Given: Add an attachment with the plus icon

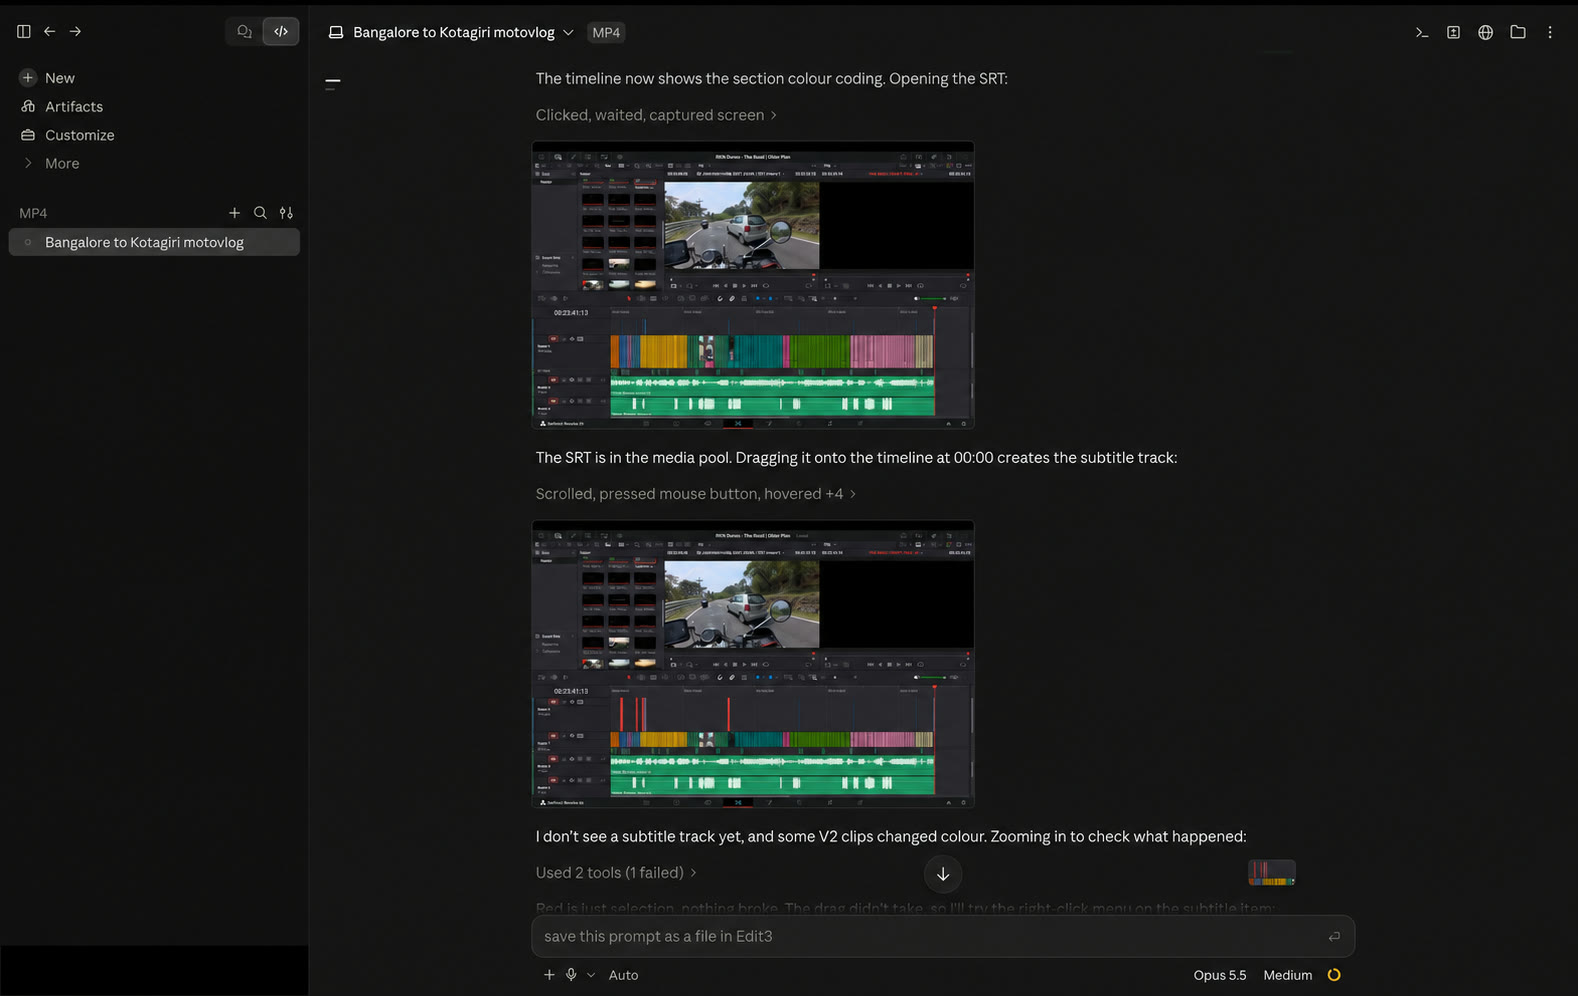Looking at the screenshot, I should (549, 975).
